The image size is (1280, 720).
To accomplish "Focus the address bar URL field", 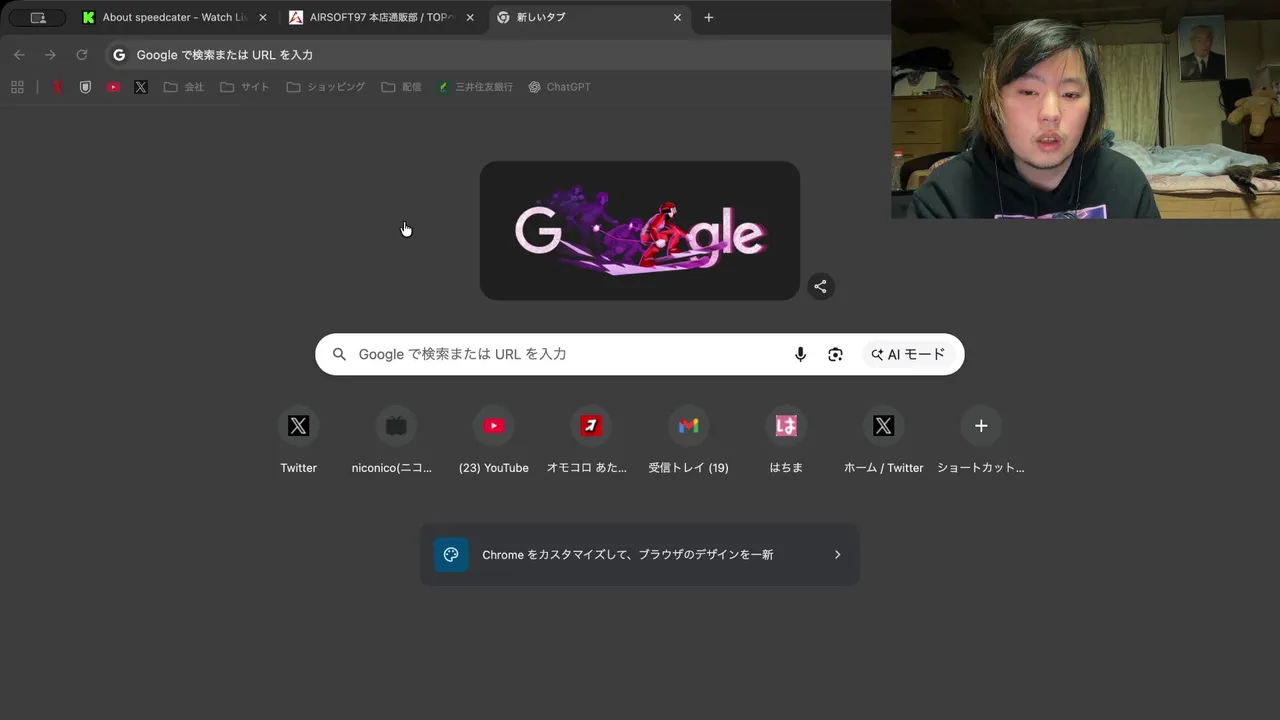I will 497,55.
